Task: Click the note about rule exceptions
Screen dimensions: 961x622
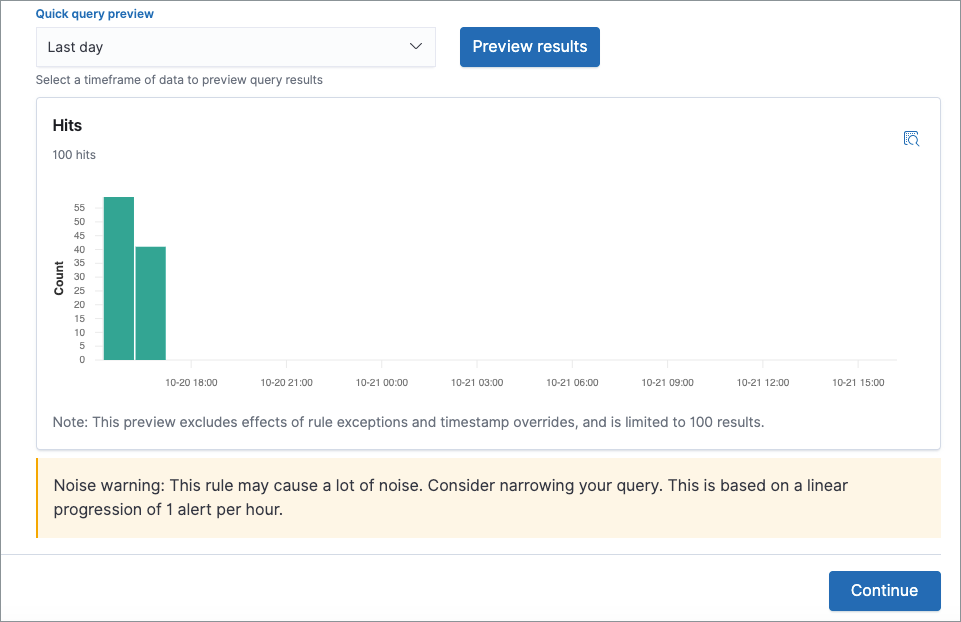Action: (408, 422)
